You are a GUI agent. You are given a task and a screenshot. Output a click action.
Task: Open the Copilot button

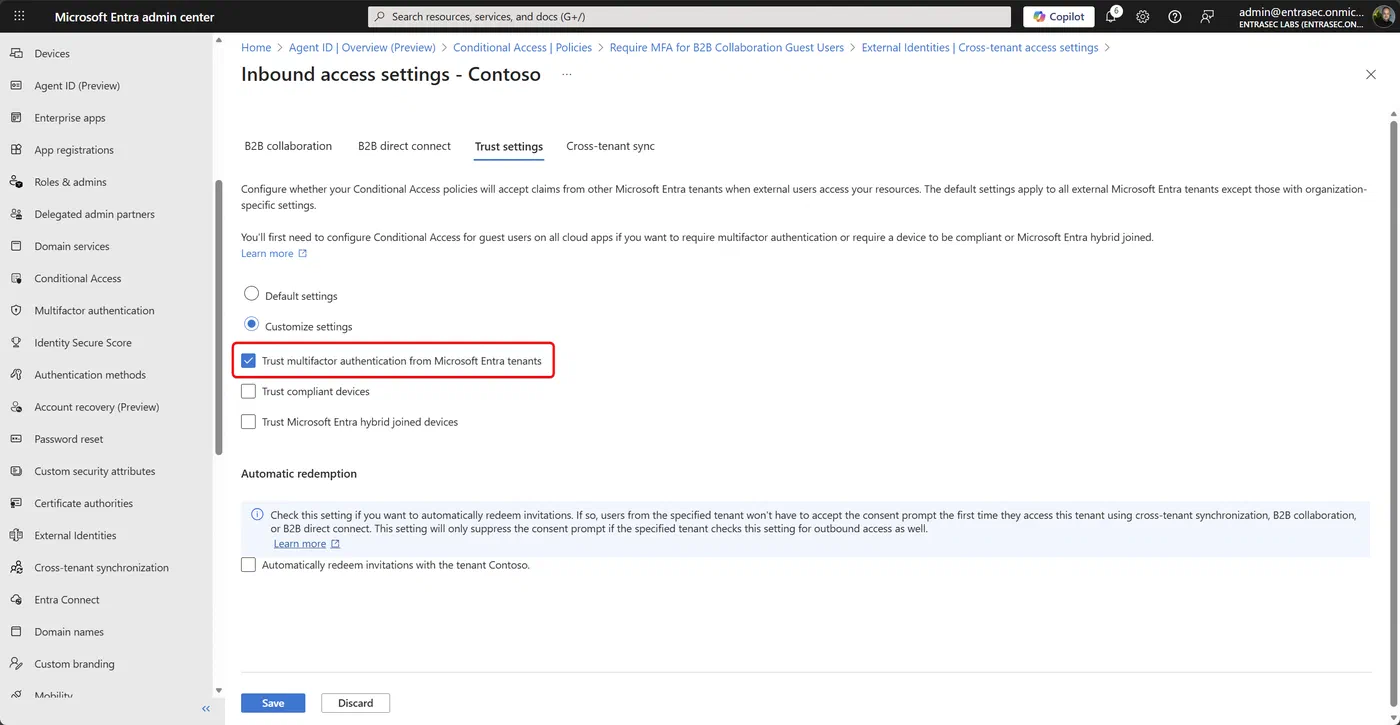(x=1058, y=17)
